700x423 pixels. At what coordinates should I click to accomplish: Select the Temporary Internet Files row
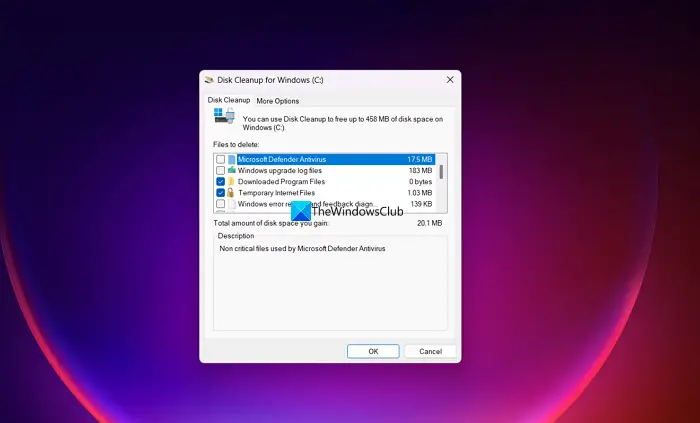click(x=325, y=193)
